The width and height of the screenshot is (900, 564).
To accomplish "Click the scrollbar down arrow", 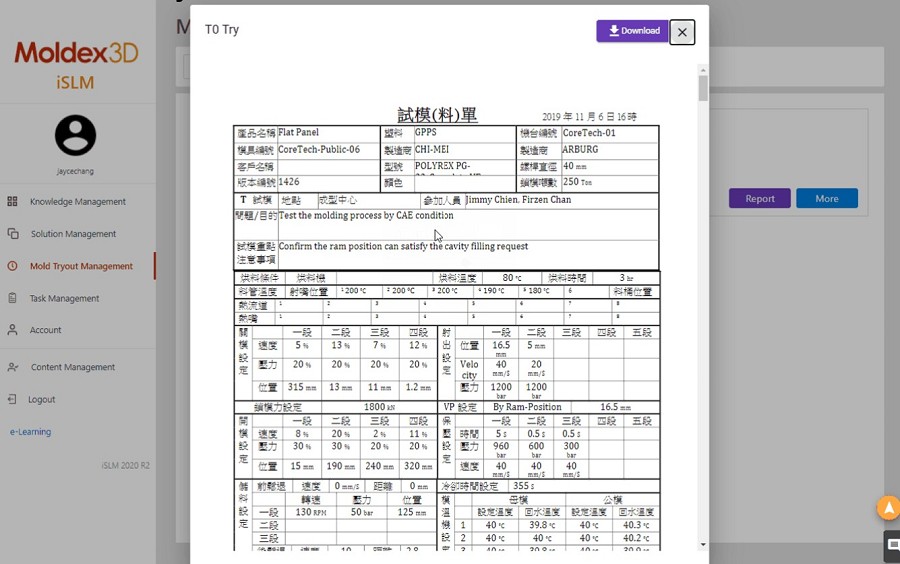I will pos(703,544).
